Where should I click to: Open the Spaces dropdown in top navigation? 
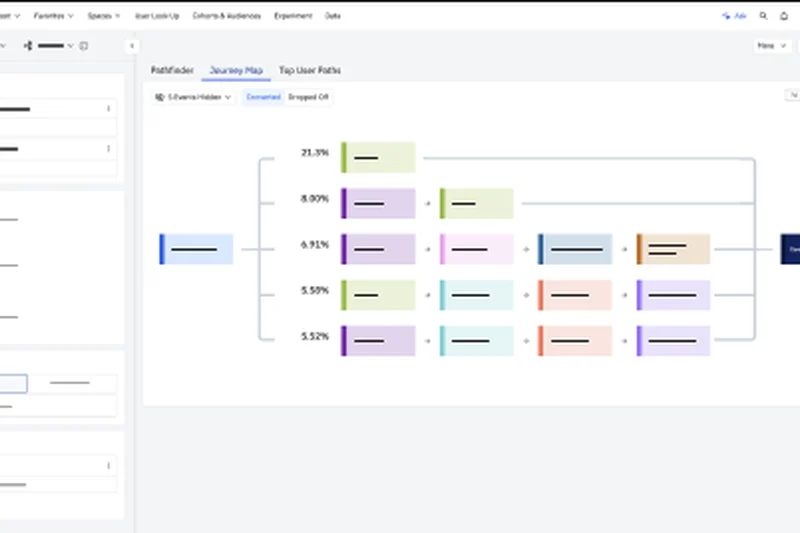103,16
